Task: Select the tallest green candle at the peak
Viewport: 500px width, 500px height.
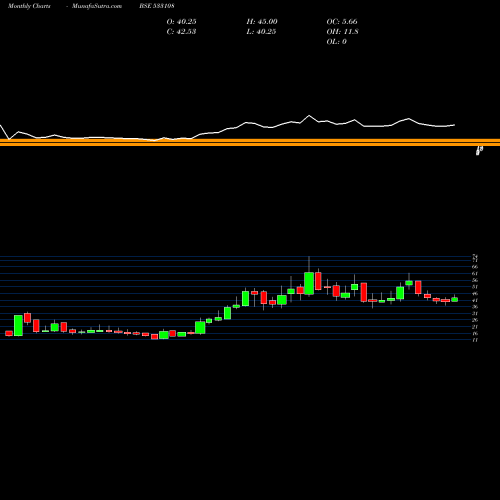Action: (x=309, y=283)
